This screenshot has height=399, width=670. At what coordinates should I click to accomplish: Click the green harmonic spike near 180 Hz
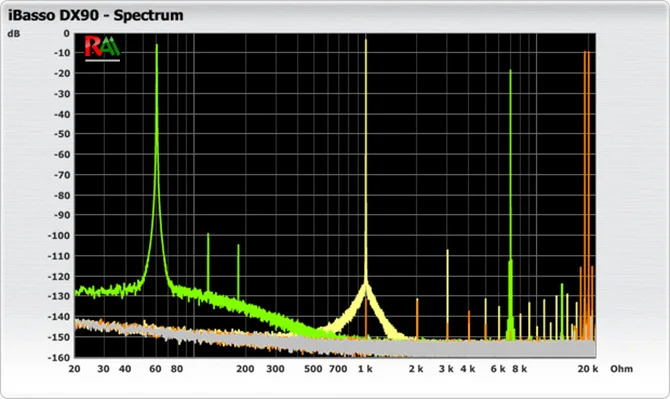coord(238,271)
